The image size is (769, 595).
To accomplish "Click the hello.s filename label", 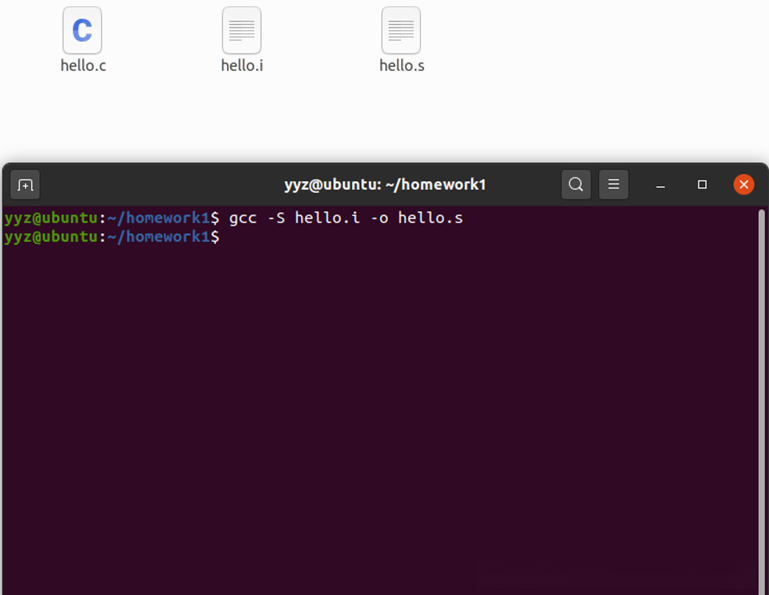I will point(401,66).
